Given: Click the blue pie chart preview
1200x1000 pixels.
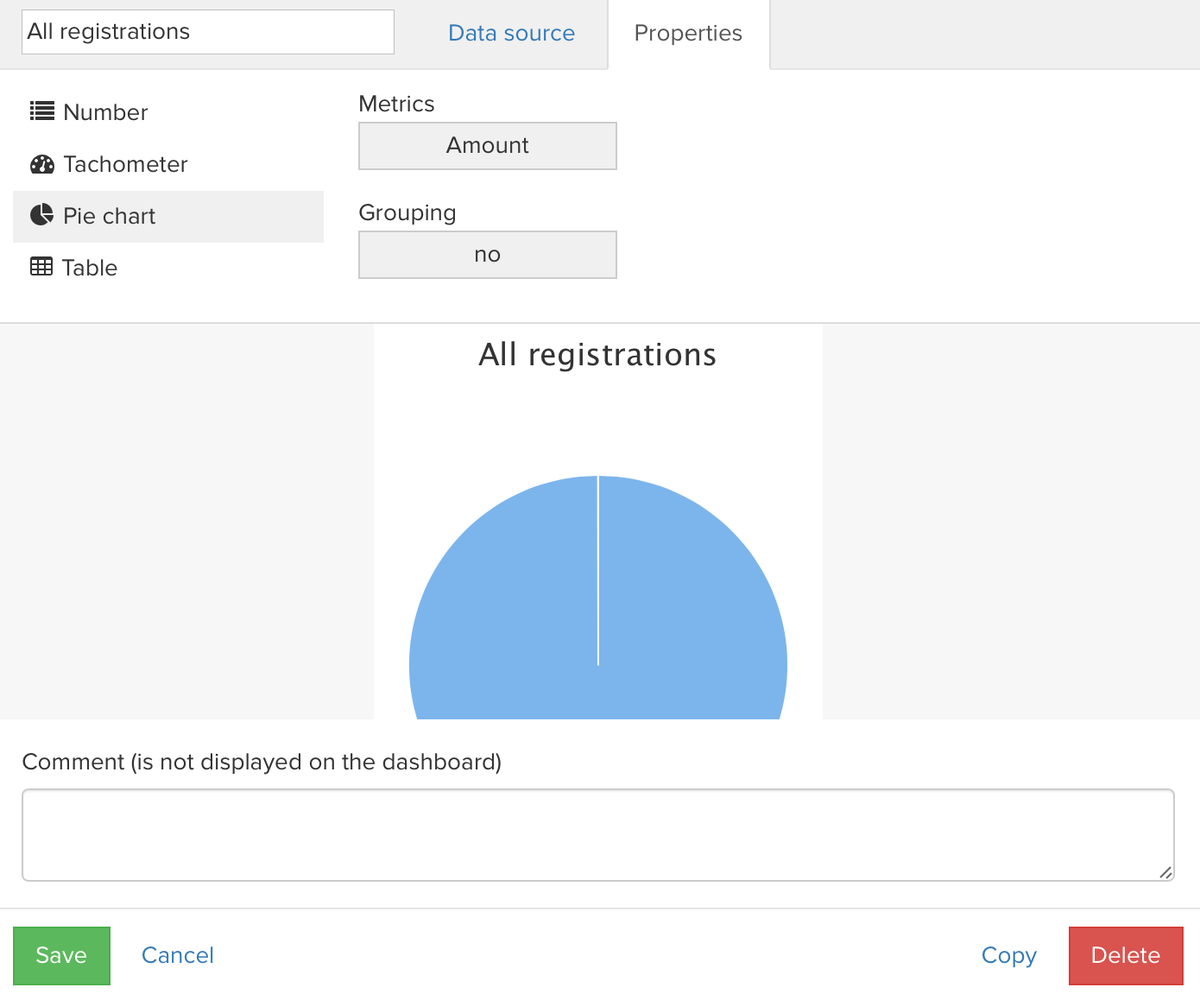Looking at the screenshot, I should pos(598,598).
